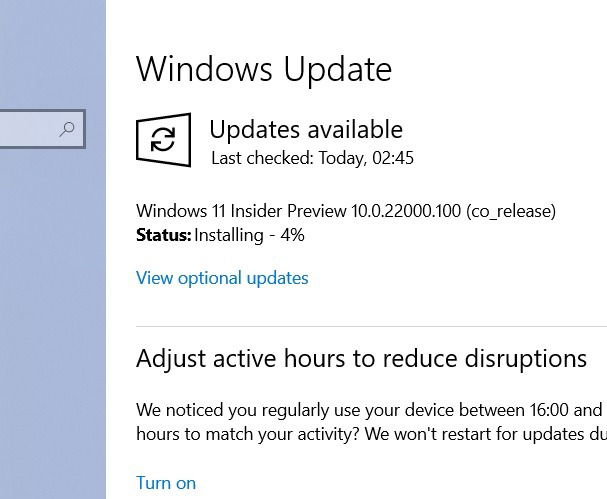The width and height of the screenshot is (607, 499).
Task: Click the active hours description paragraph
Action: 371,422
